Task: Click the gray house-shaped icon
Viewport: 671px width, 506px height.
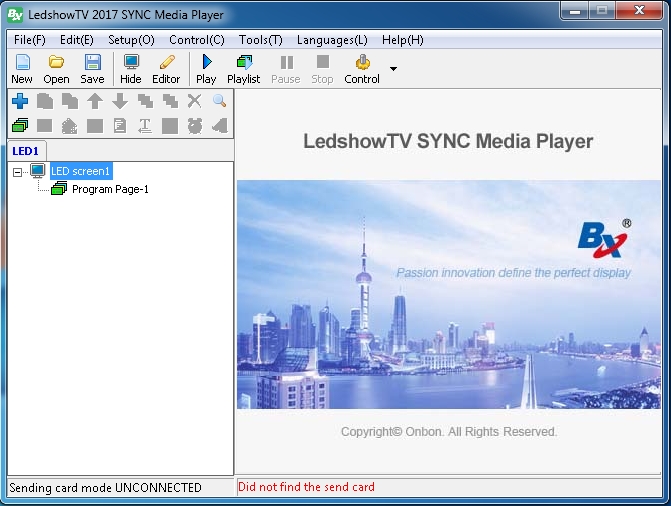Action: click(70, 126)
